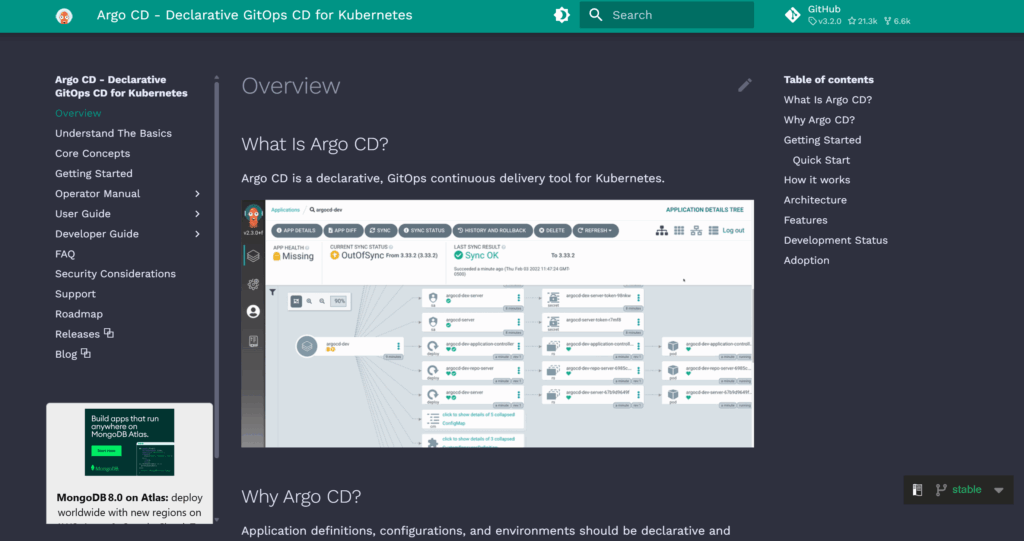
Task: Click the Read the Docs book icon
Action: pos(917,490)
